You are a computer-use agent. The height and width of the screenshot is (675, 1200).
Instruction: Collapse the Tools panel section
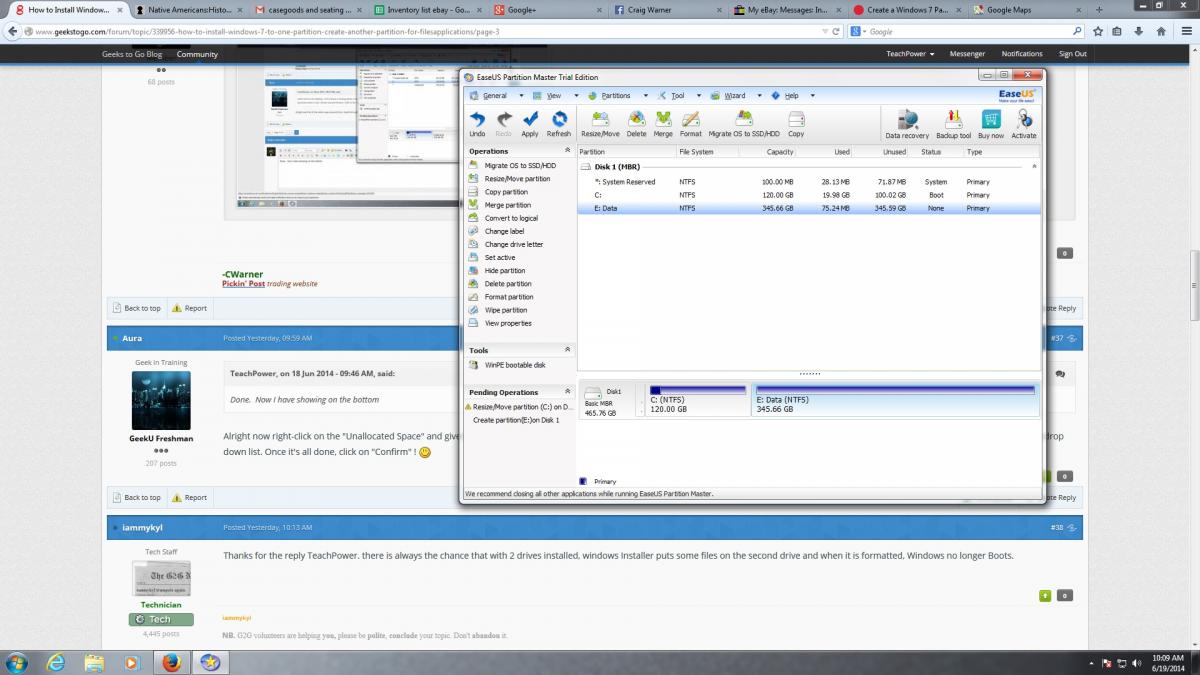tap(568, 350)
